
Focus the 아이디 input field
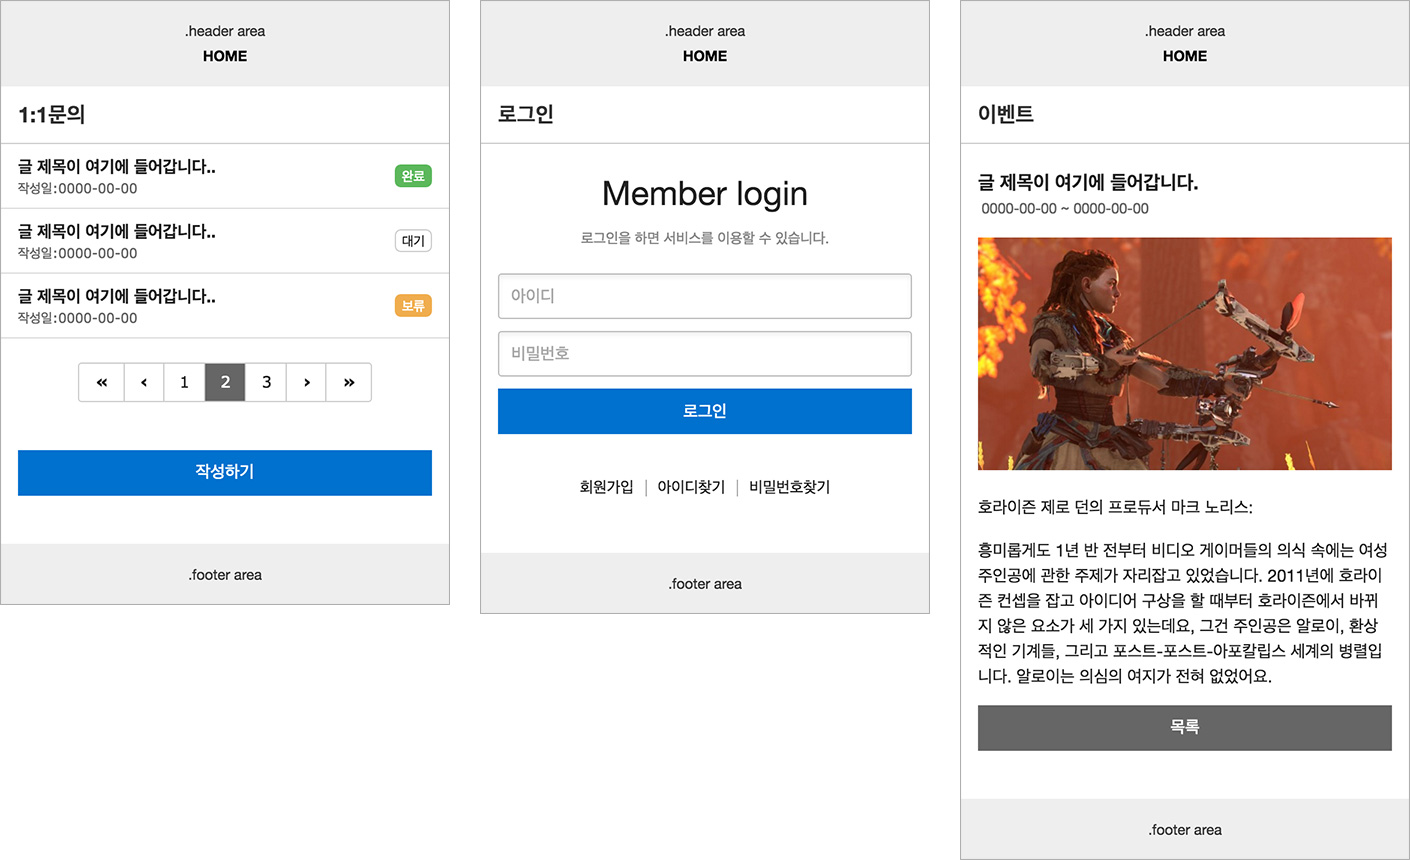pyautogui.click(x=704, y=296)
